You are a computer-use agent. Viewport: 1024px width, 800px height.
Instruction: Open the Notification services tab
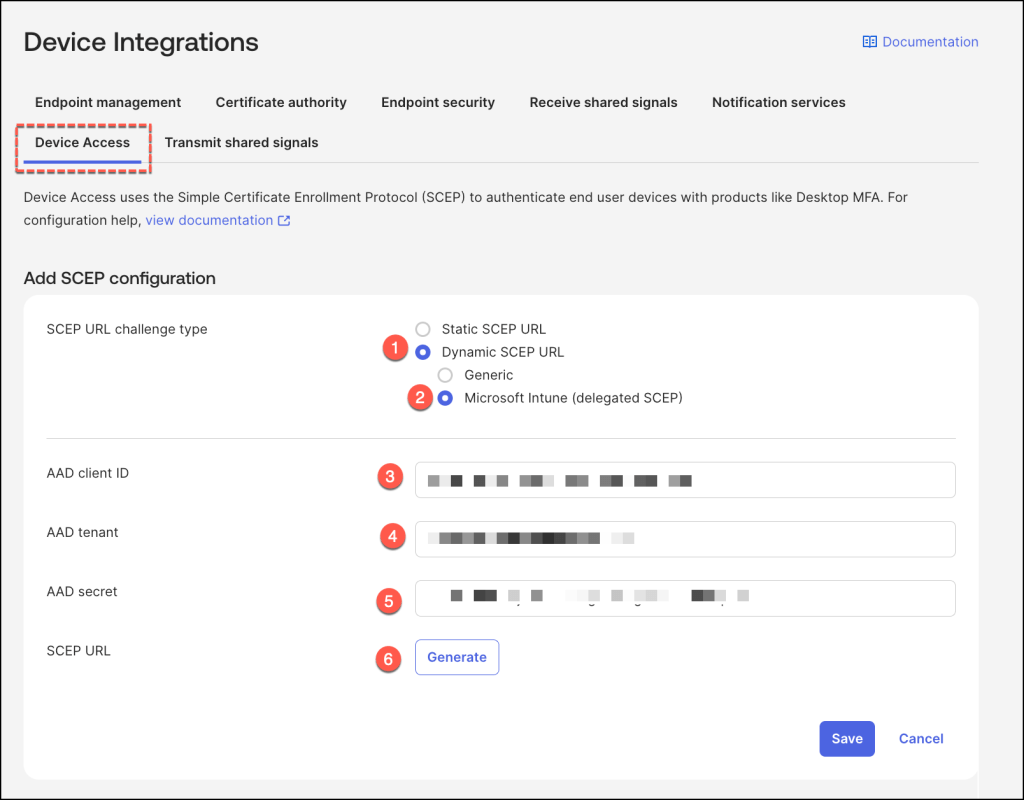pos(778,102)
